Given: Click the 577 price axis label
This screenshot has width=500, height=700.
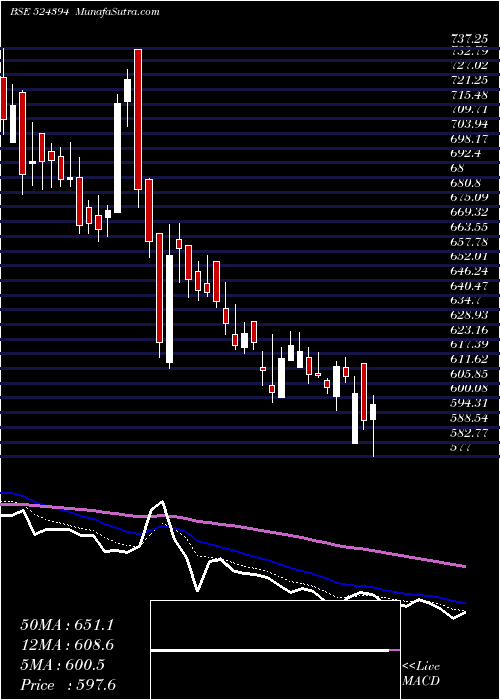Looking at the screenshot, I should 463,448.
